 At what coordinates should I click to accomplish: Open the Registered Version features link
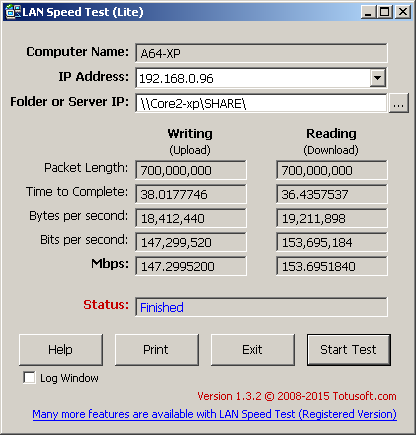214,414
